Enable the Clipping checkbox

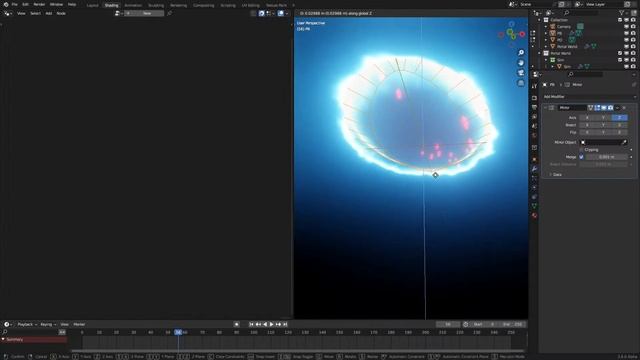(582, 150)
